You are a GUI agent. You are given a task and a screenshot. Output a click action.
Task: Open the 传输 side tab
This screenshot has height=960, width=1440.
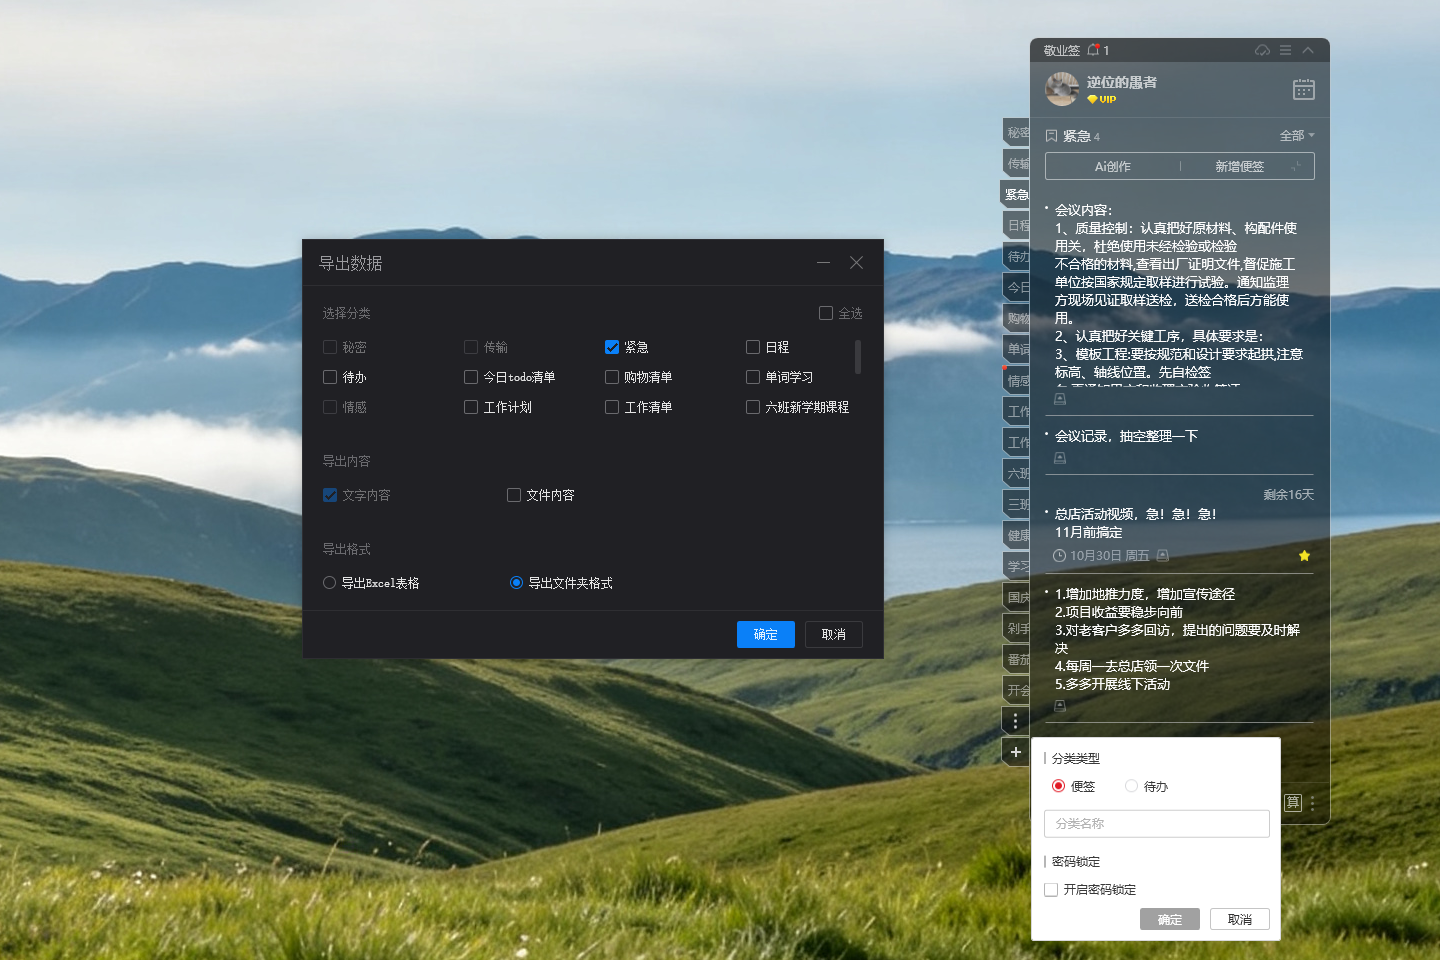point(1017,163)
